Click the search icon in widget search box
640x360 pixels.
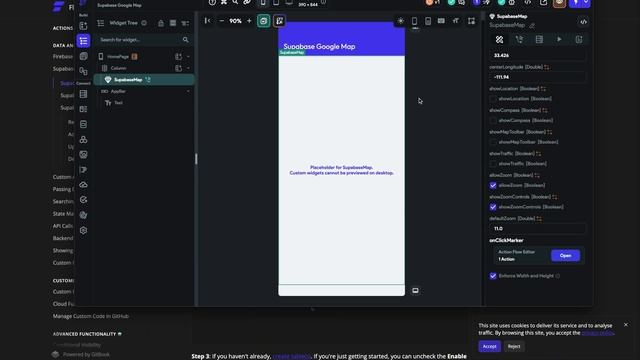click(x=186, y=40)
